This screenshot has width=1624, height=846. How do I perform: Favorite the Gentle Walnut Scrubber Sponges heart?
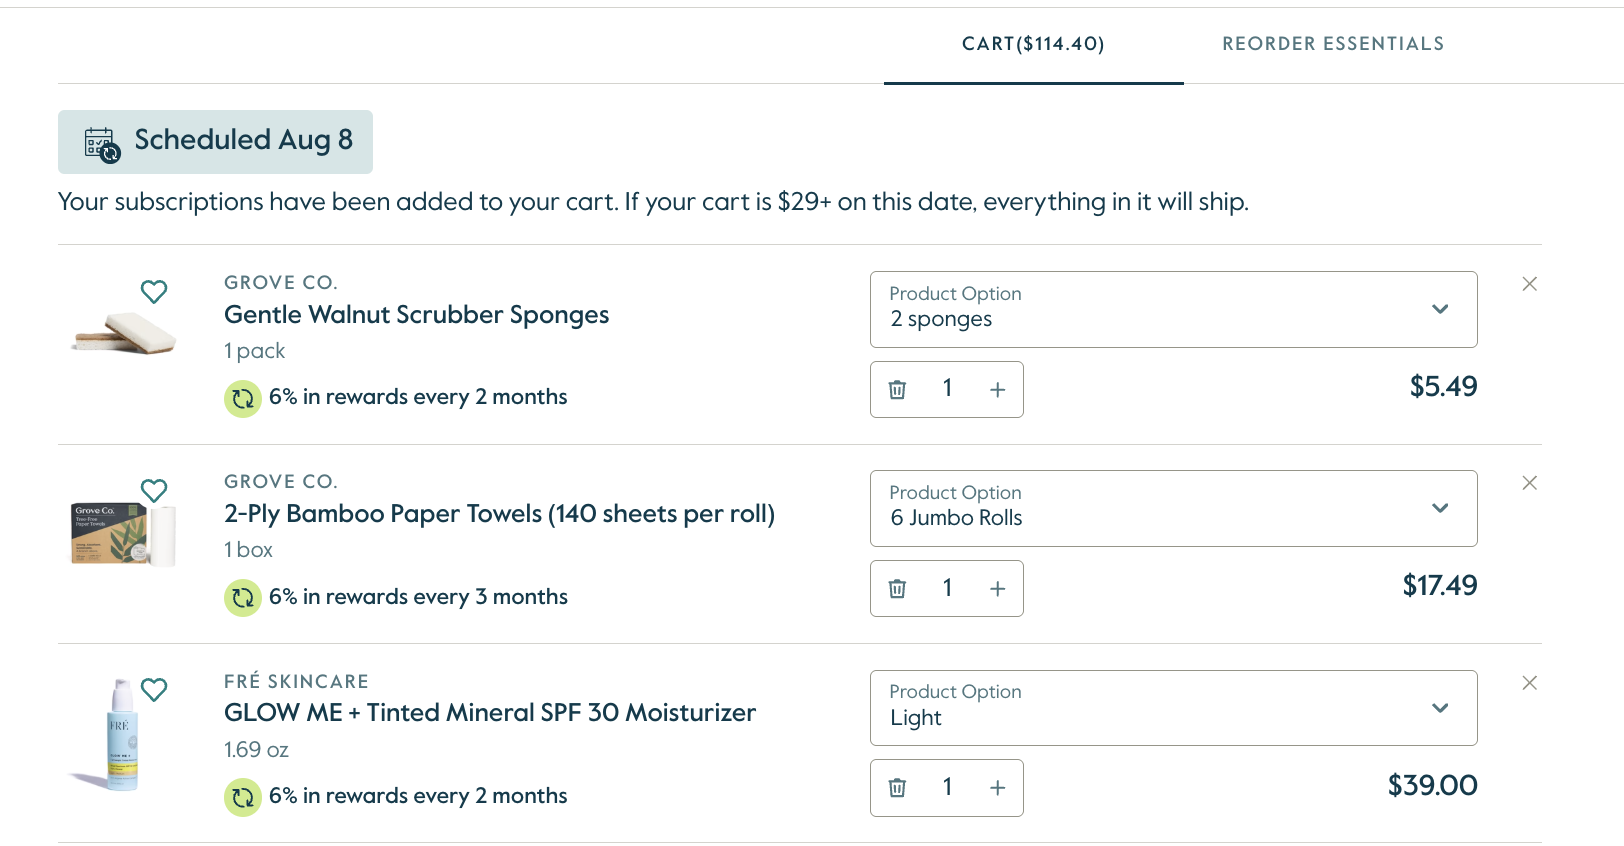tap(154, 292)
